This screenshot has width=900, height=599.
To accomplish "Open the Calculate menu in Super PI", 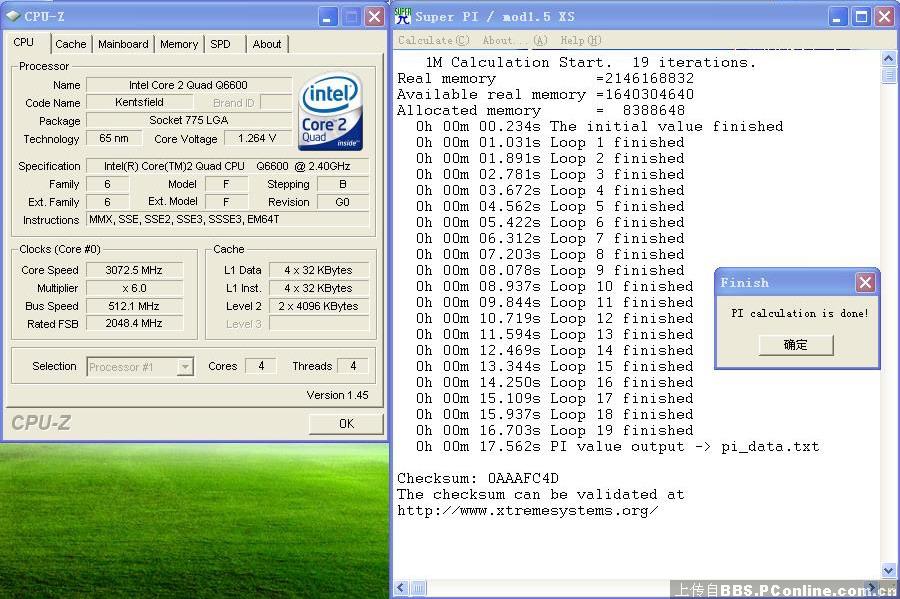I will [x=434, y=40].
